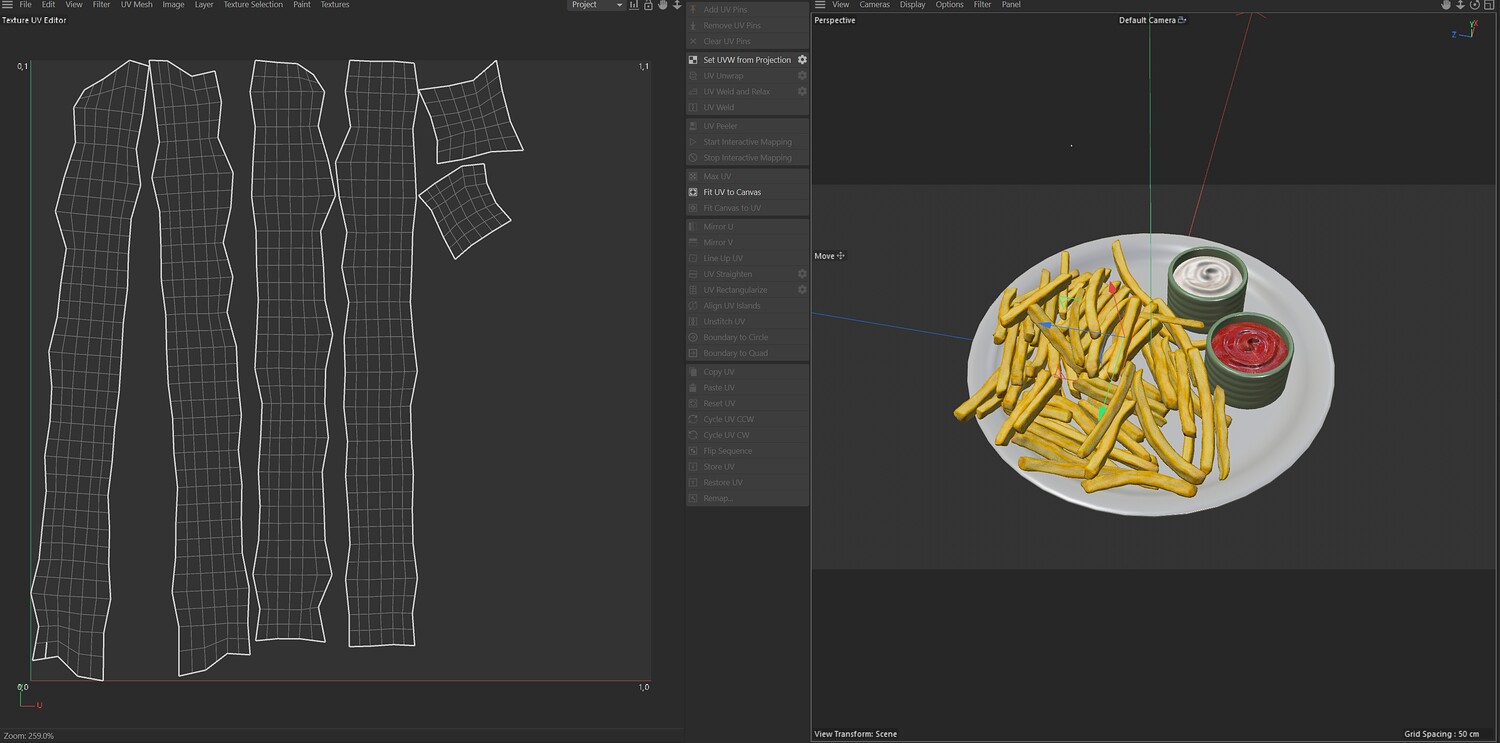Click the Align UV Islands icon
Viewport: 1500px width, 743px height.
(694, 306)
